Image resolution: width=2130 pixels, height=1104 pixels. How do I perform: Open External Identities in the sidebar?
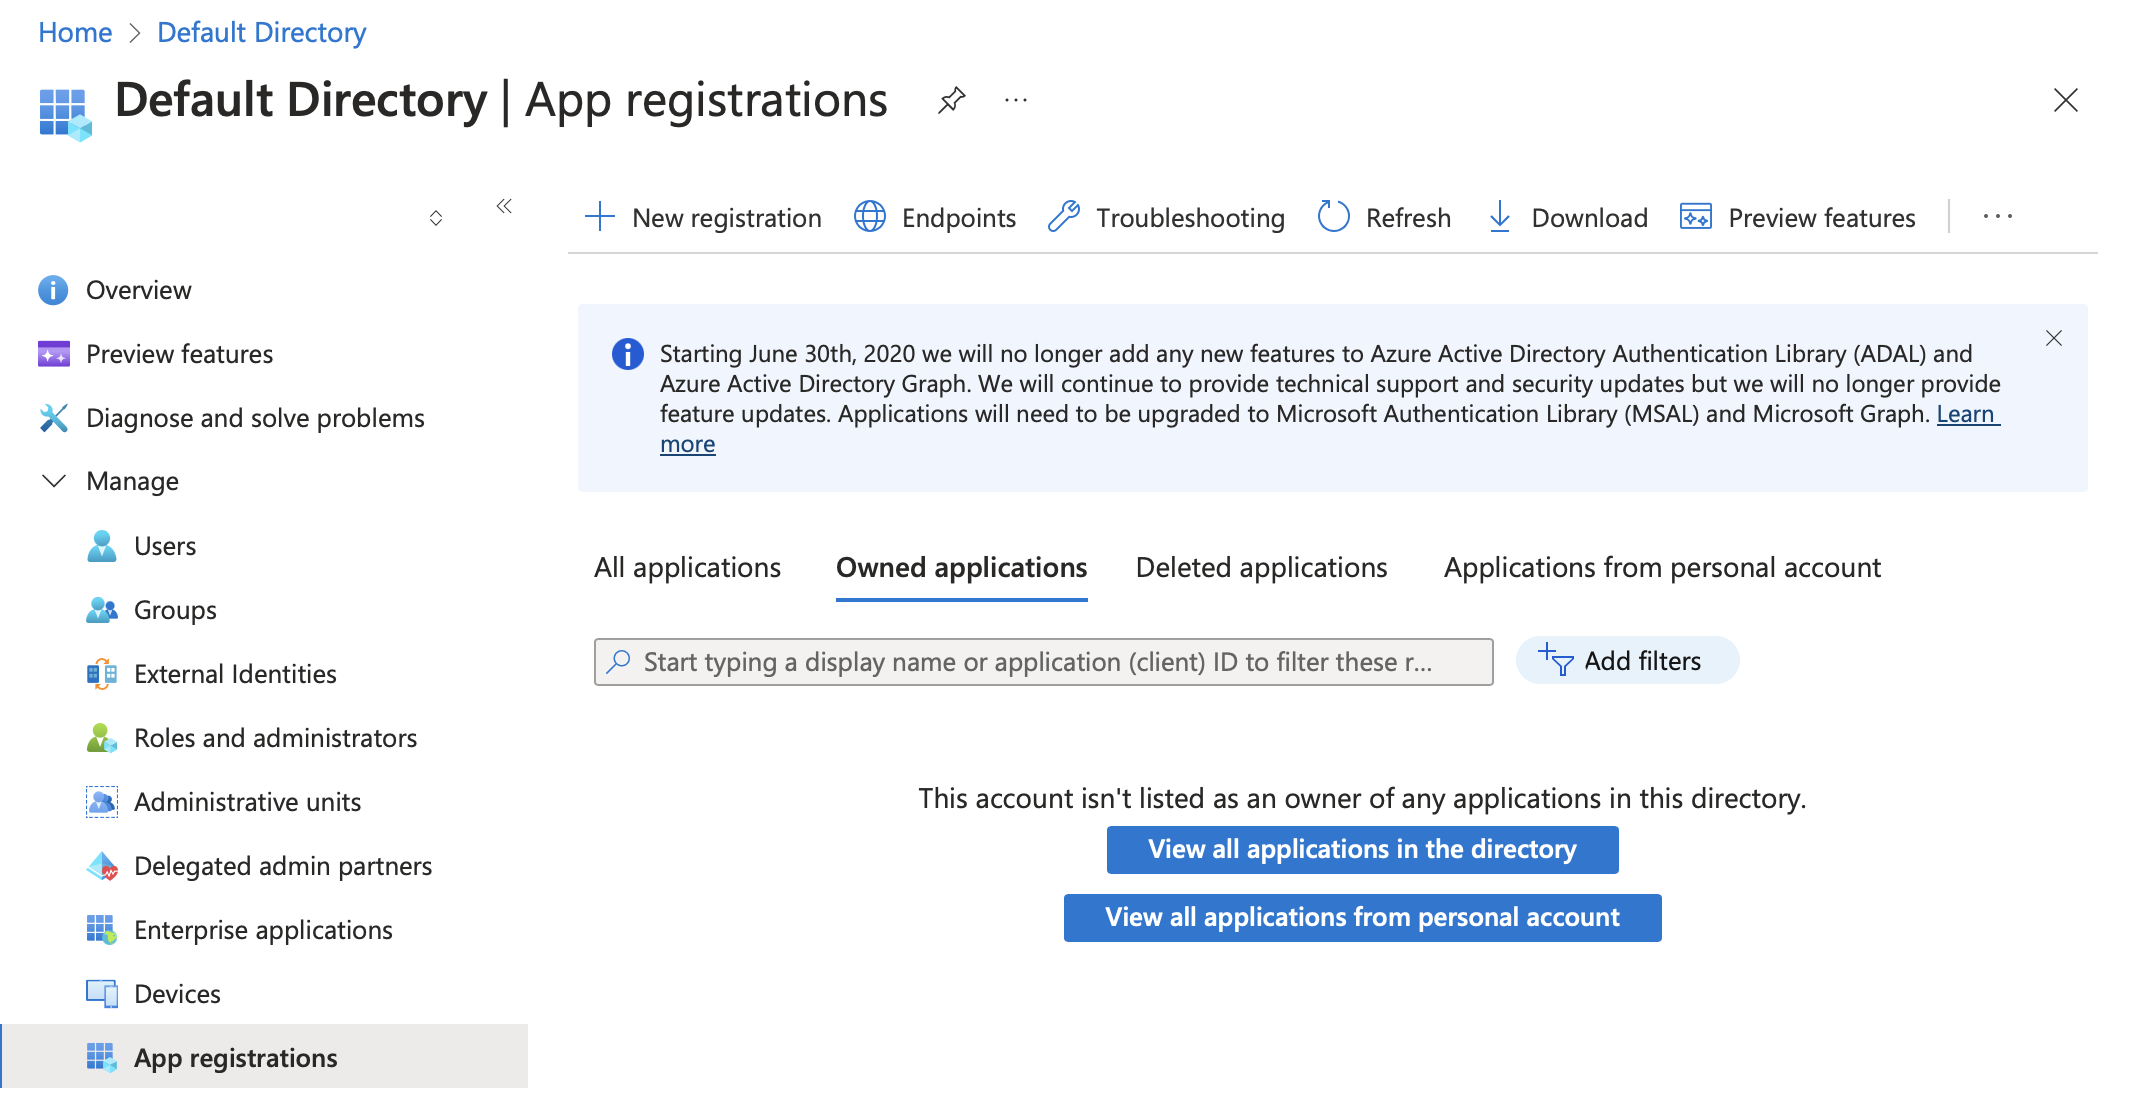point(235,674)
